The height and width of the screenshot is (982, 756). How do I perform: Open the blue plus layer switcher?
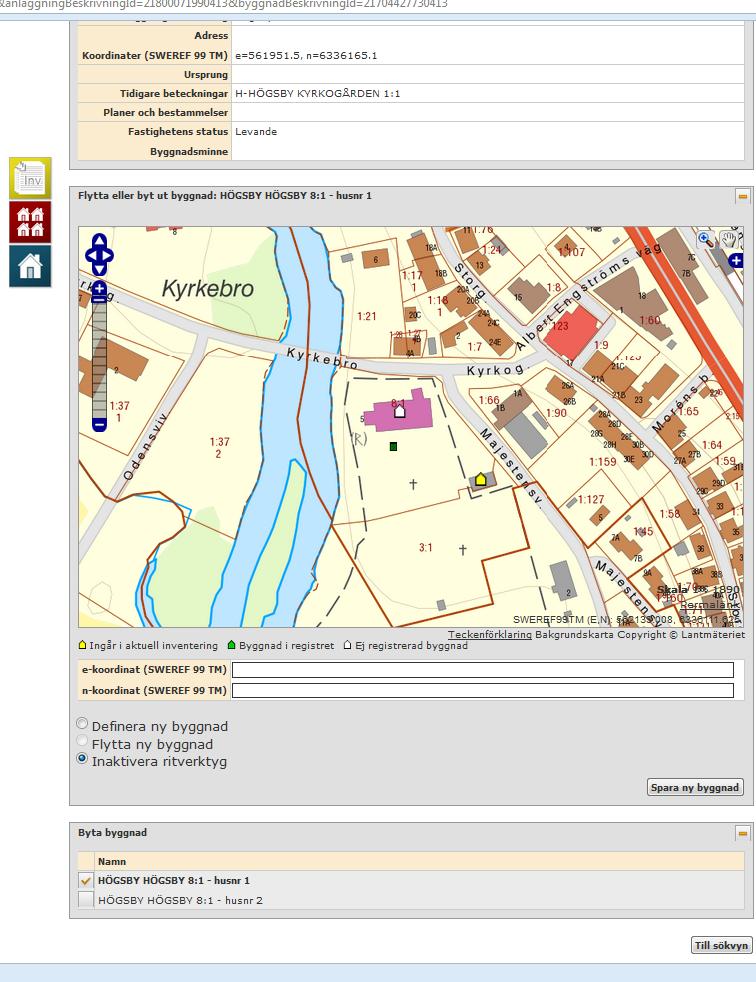tap(736, 261)
